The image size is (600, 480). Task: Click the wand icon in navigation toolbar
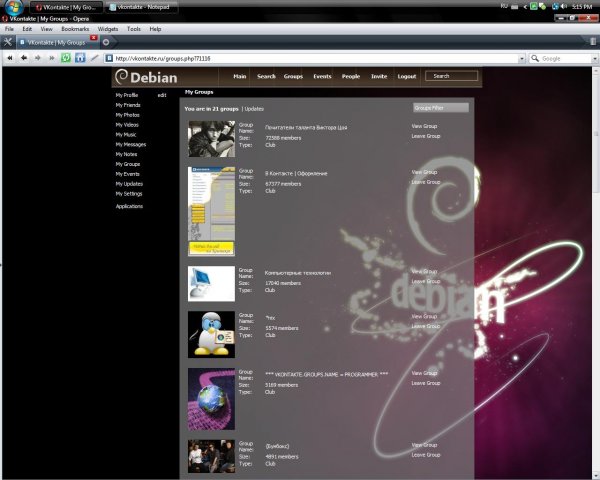95,58
